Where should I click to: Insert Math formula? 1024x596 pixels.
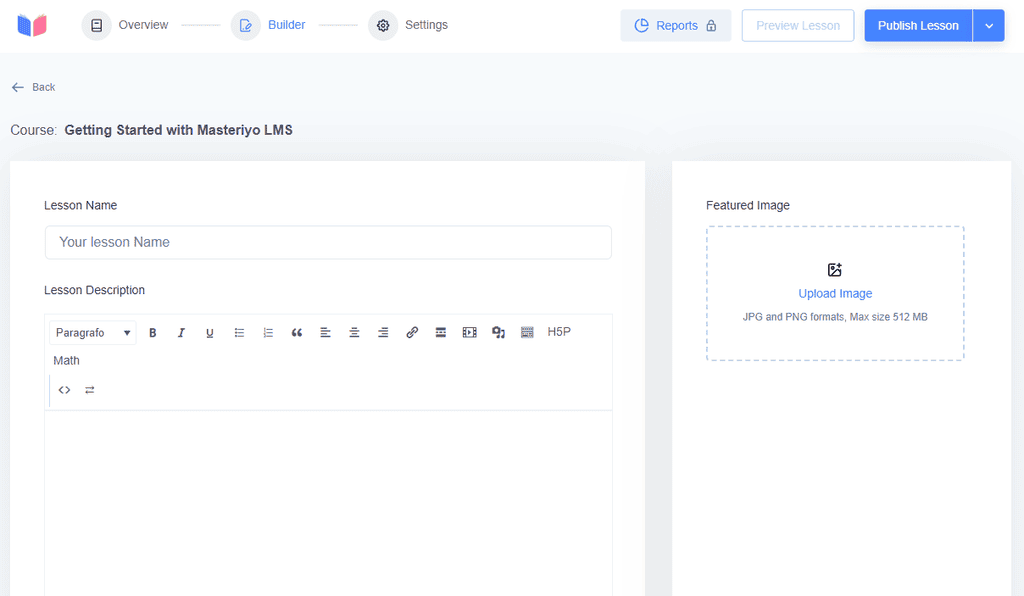click(x=66, y=360)
